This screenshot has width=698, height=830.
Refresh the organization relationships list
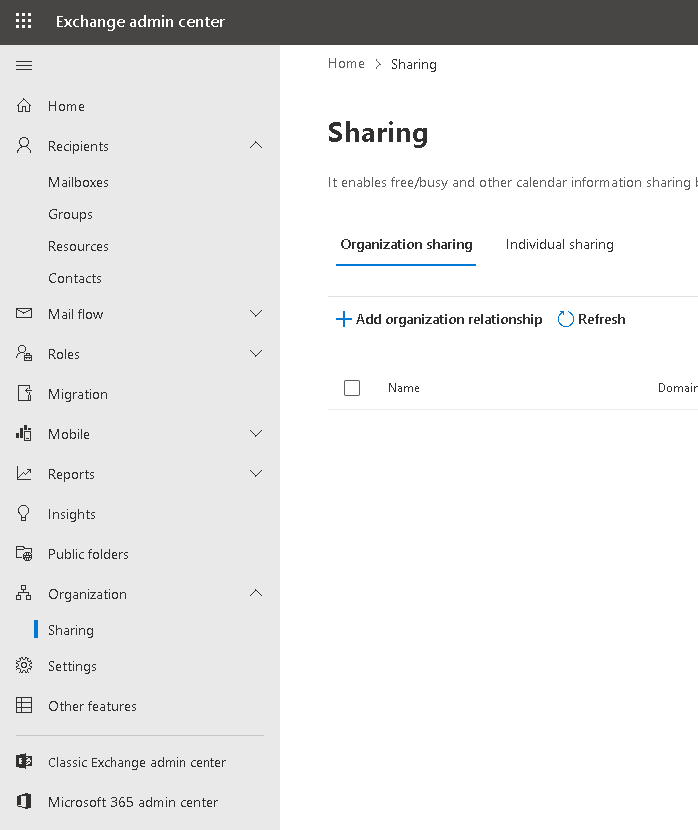tap(591, 318)
